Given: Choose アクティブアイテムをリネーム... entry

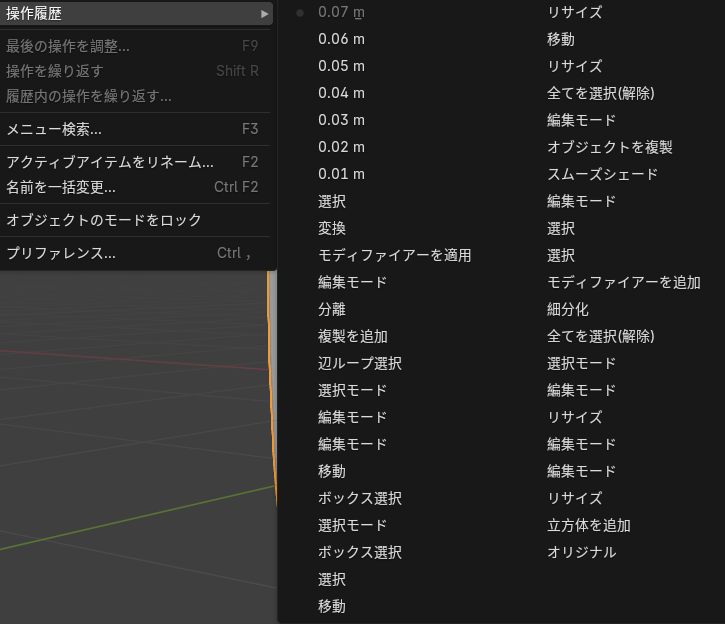Looking at the screenshot, I should point(110,162).
